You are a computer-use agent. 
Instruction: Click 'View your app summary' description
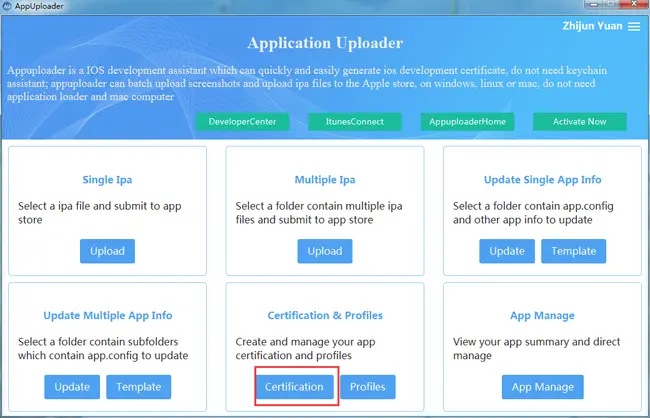[x=536, y=348]
